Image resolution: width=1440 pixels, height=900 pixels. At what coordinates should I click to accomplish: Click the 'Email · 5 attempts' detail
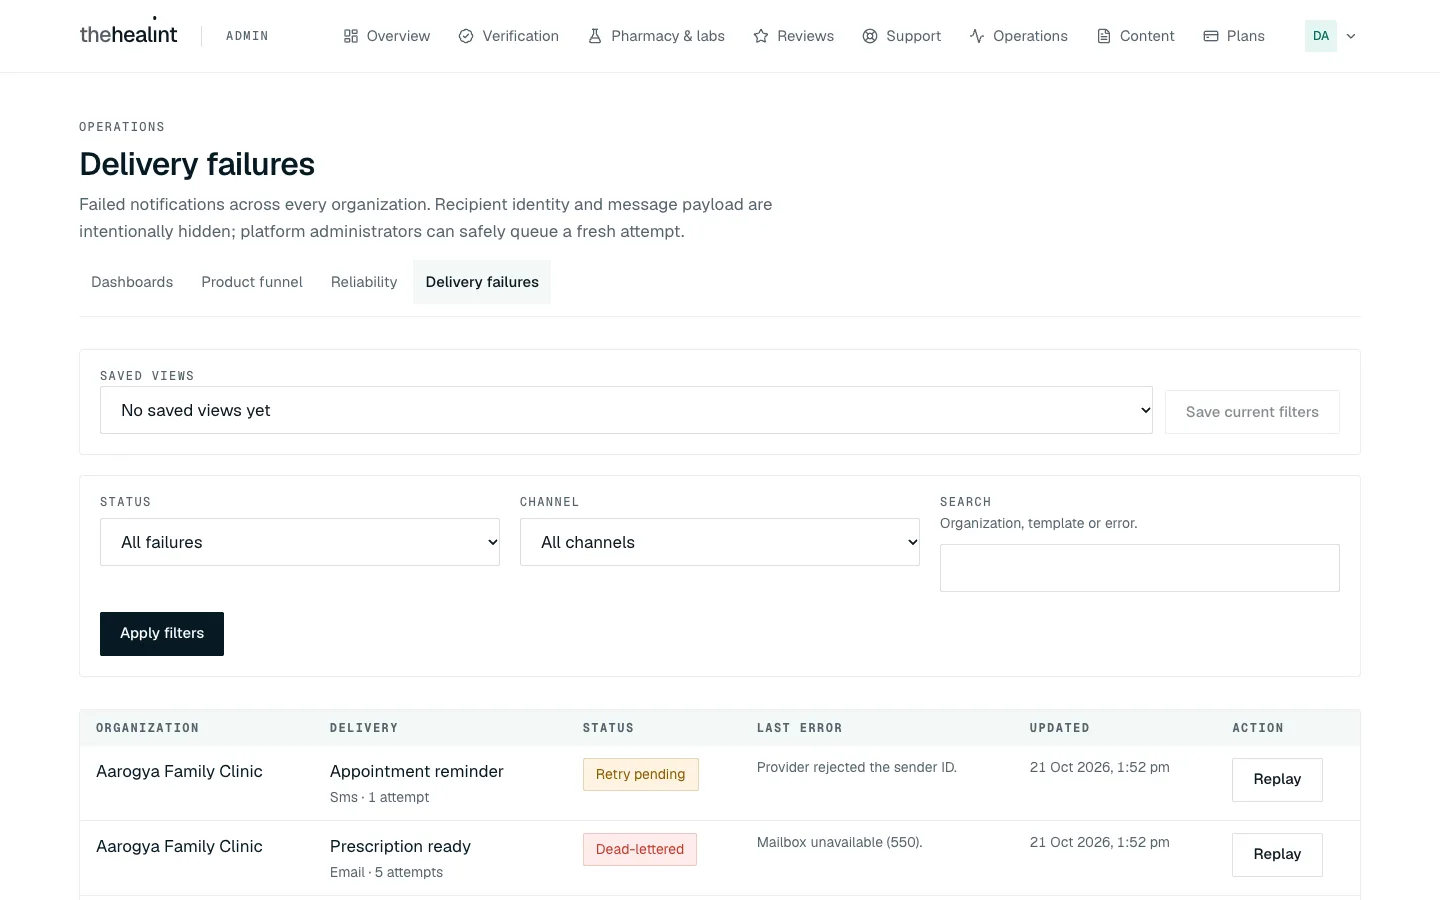[x=386, y=872]
